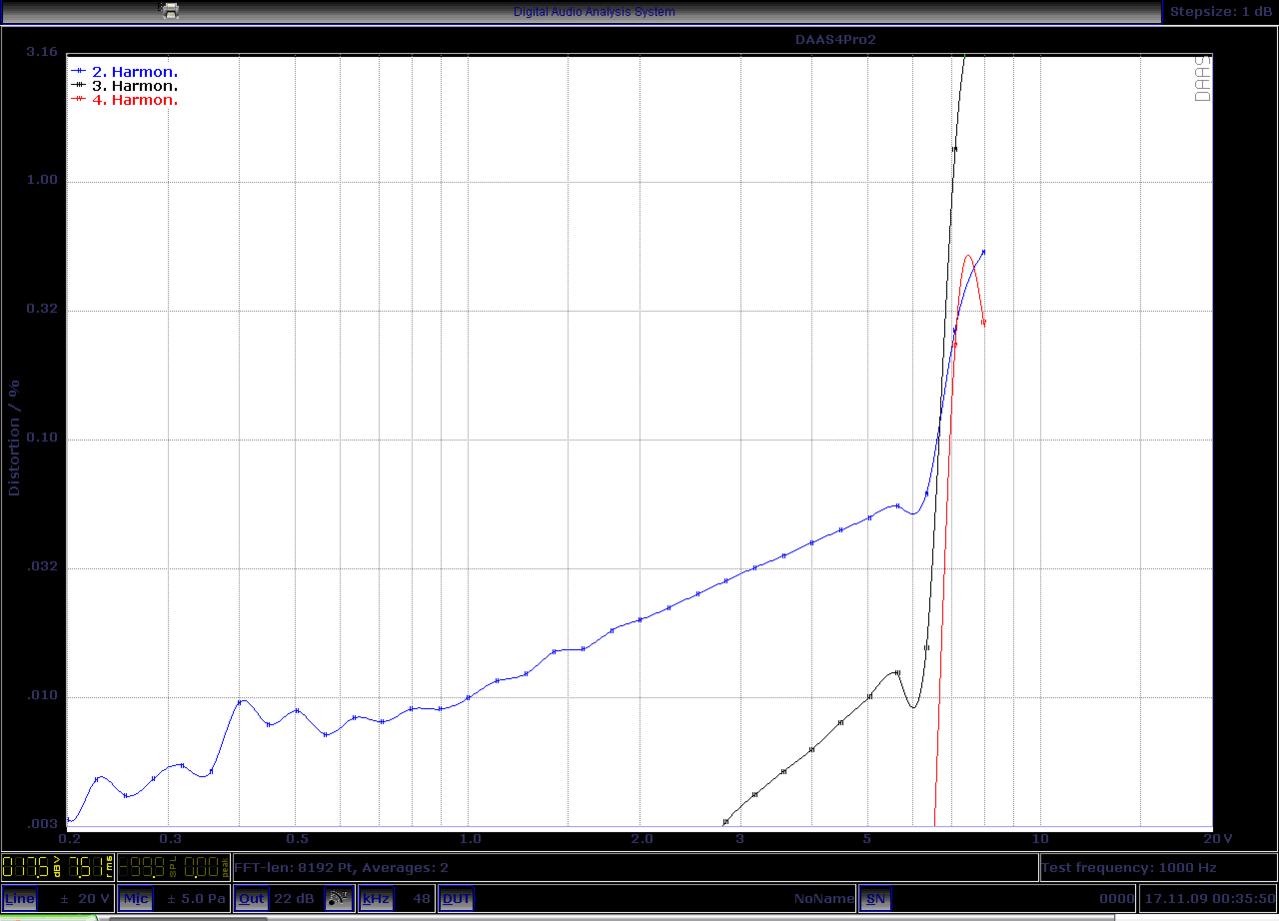Select the 4. Harmon. legend entry
Viewport: 1279px width, 921px height.
tap(125, 100)
